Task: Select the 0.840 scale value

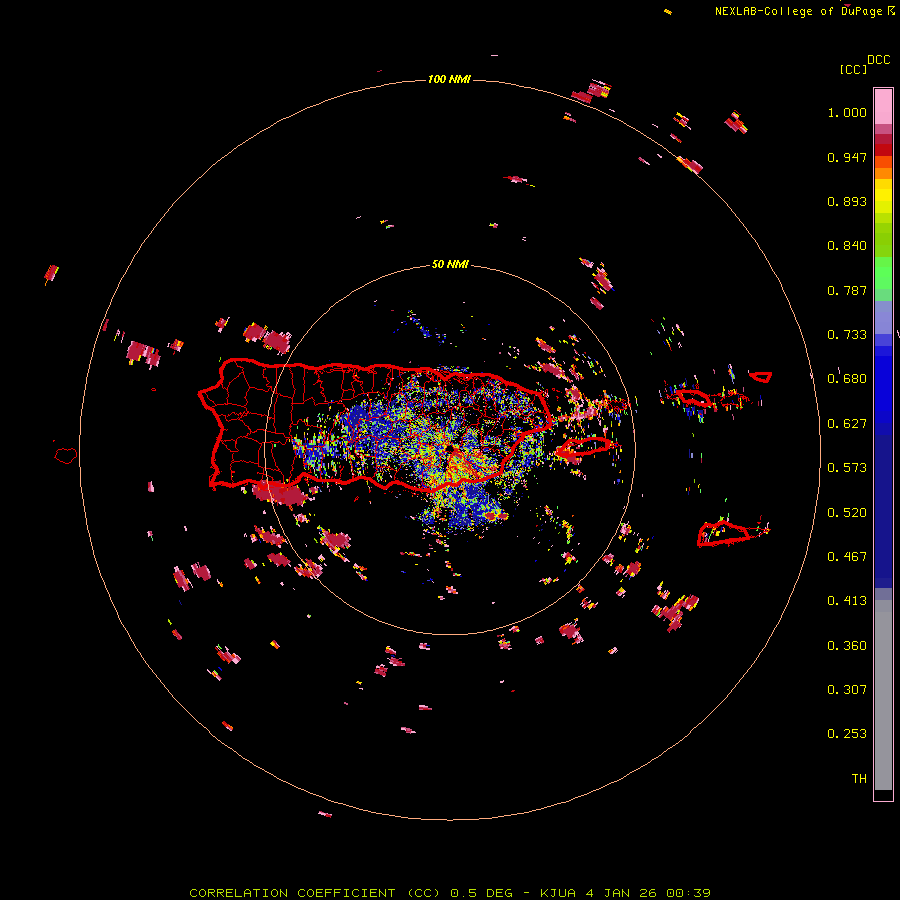Action: 847,246
